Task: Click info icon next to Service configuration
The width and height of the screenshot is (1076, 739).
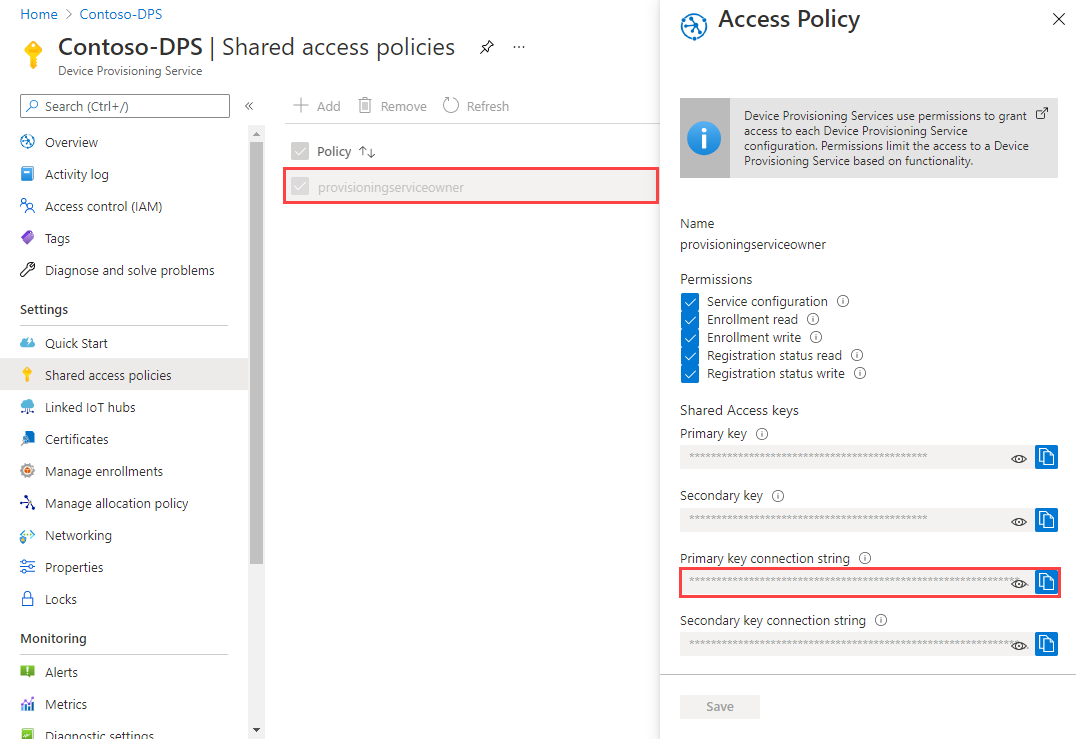Action: 843,301
